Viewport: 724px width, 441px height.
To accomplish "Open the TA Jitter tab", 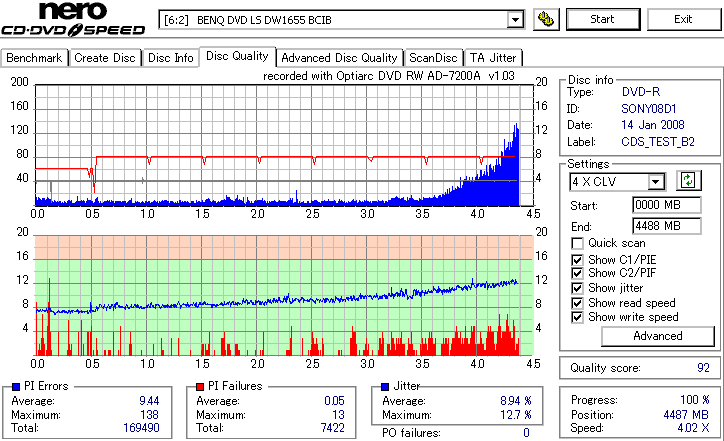I will point(493,58).
